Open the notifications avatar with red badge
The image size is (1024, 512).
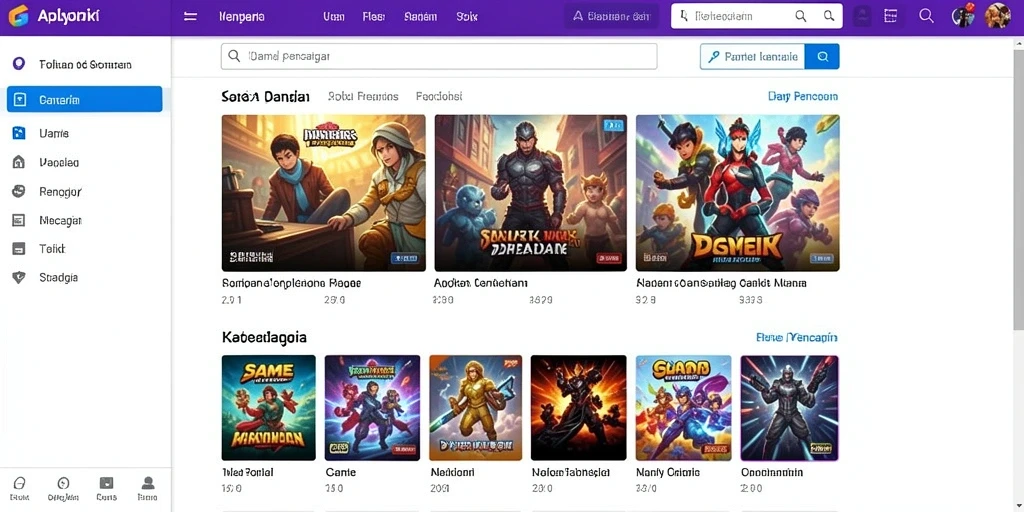tap(963, 16)
